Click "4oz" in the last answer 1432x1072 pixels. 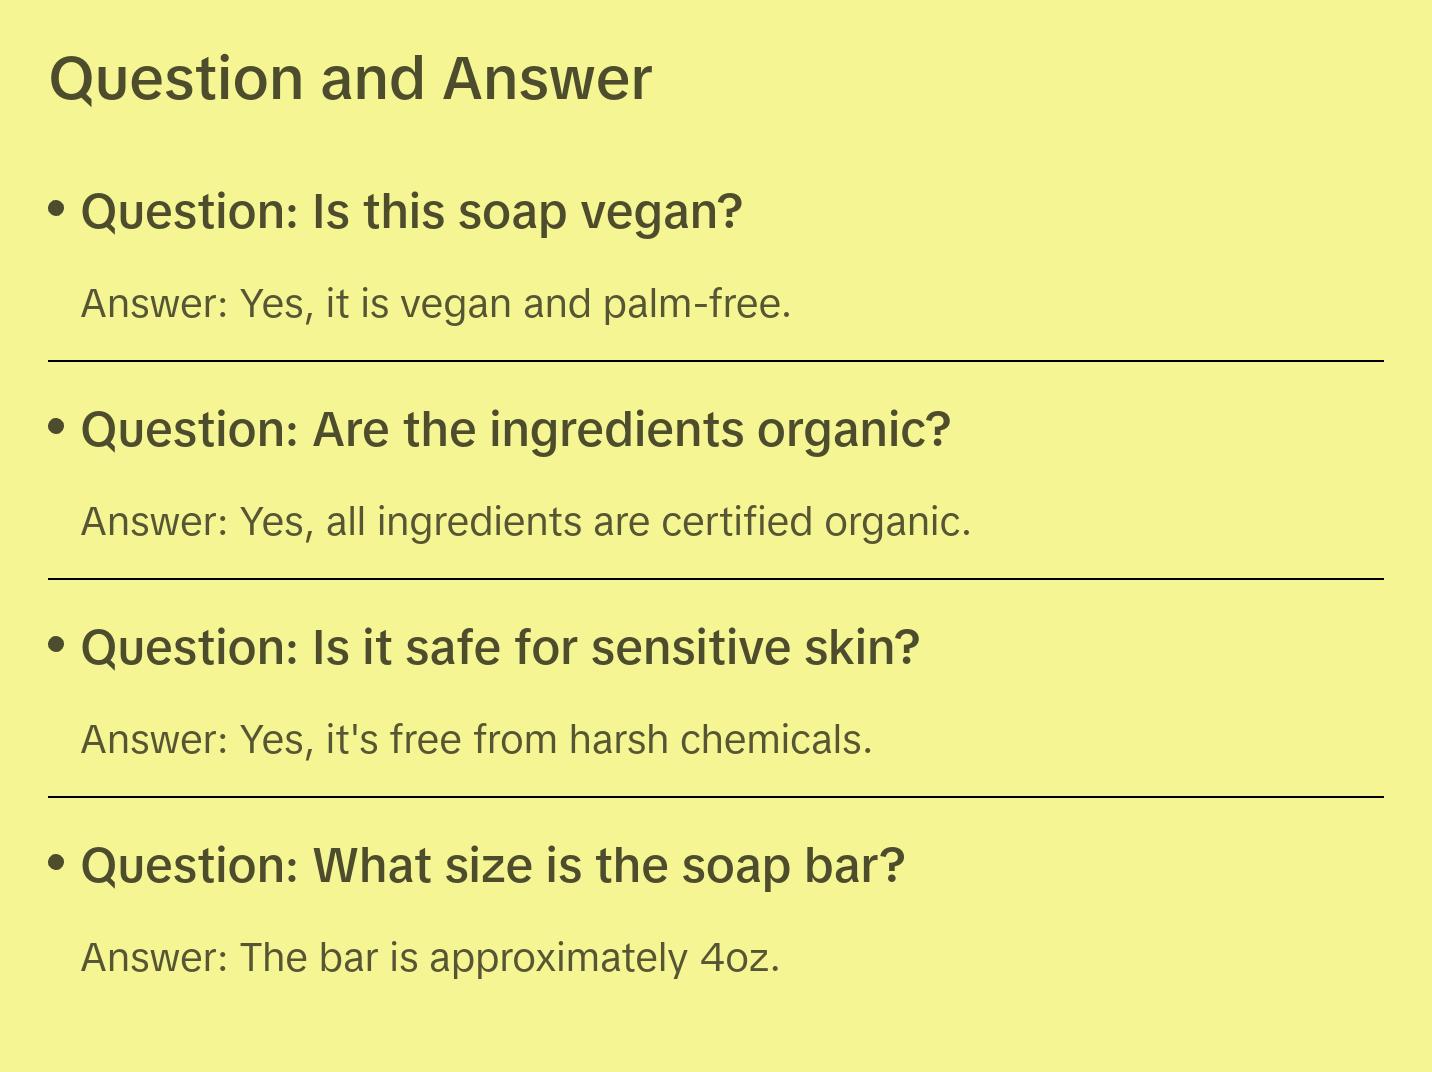[733, 958]
